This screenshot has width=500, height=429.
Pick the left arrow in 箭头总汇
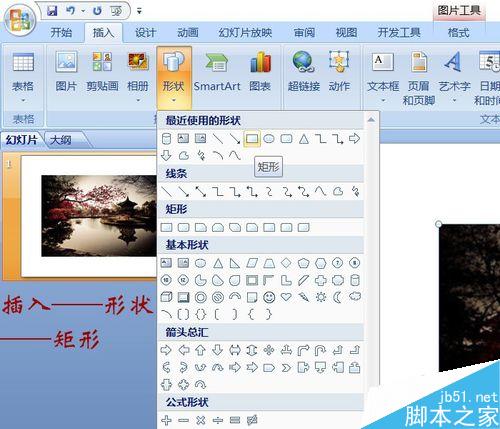click(x=184, y=350)
